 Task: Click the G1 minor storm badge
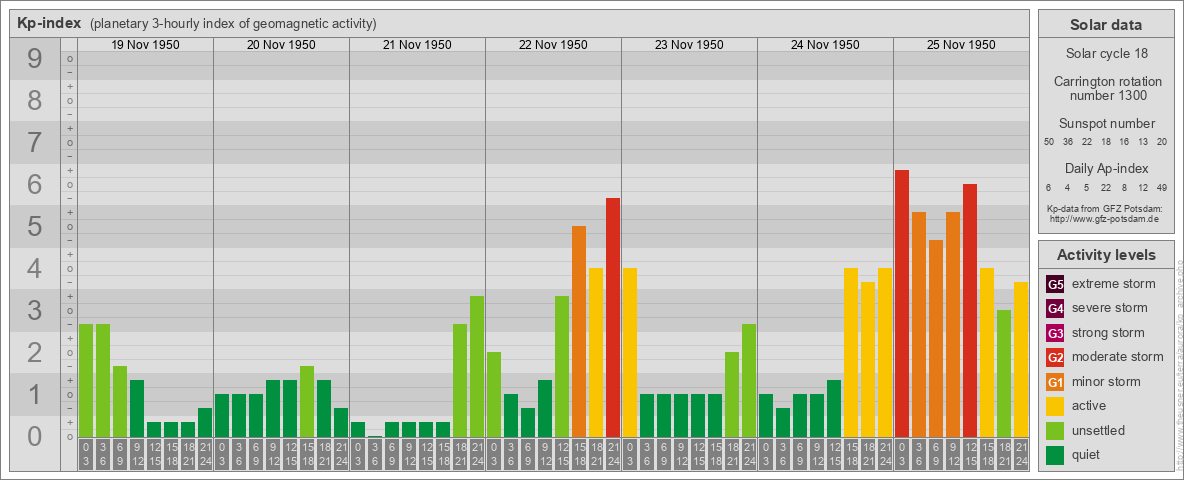(x=1055, y=382)
